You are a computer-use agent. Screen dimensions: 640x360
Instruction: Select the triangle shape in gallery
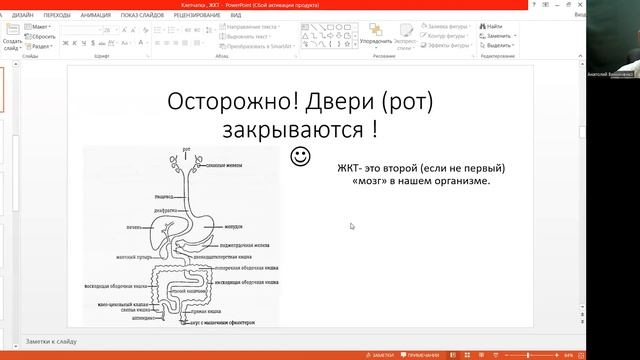point(305,36)
